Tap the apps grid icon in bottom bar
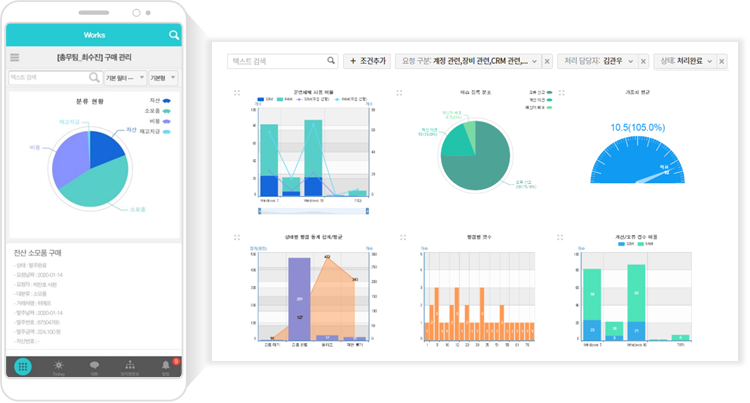This screenshot has width=750, height=403. [23, 366]
